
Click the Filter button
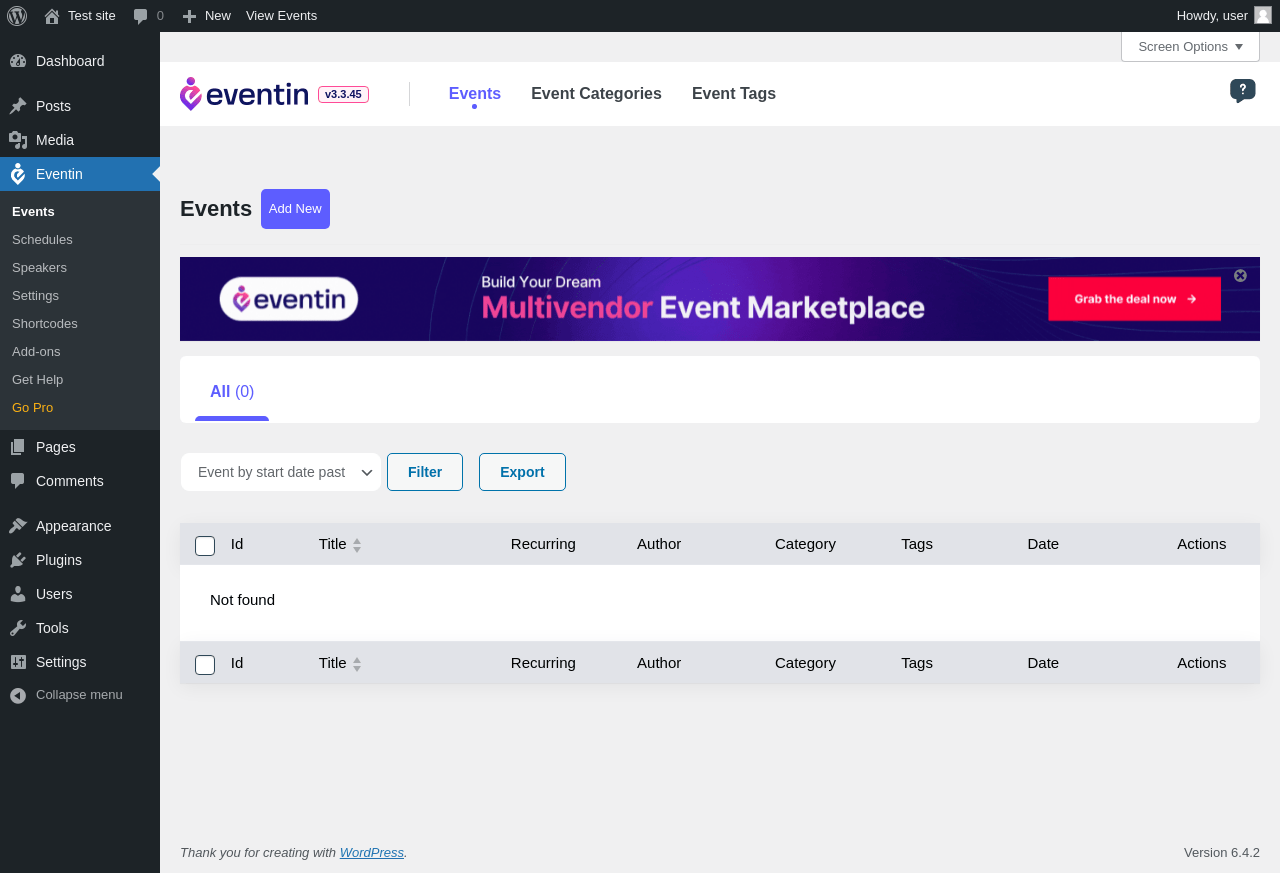tap(425, 472)
